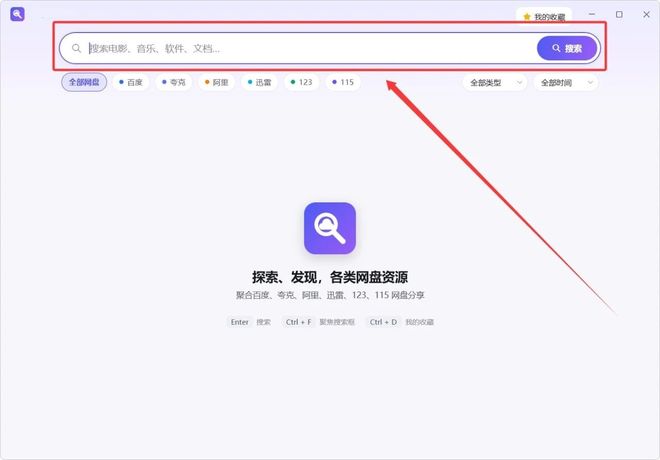Image resolution: width=660 pixels, height=460 pixels.
Task: Click the Ctrl + D shortcut hint
Action: [x=383, y=322]
